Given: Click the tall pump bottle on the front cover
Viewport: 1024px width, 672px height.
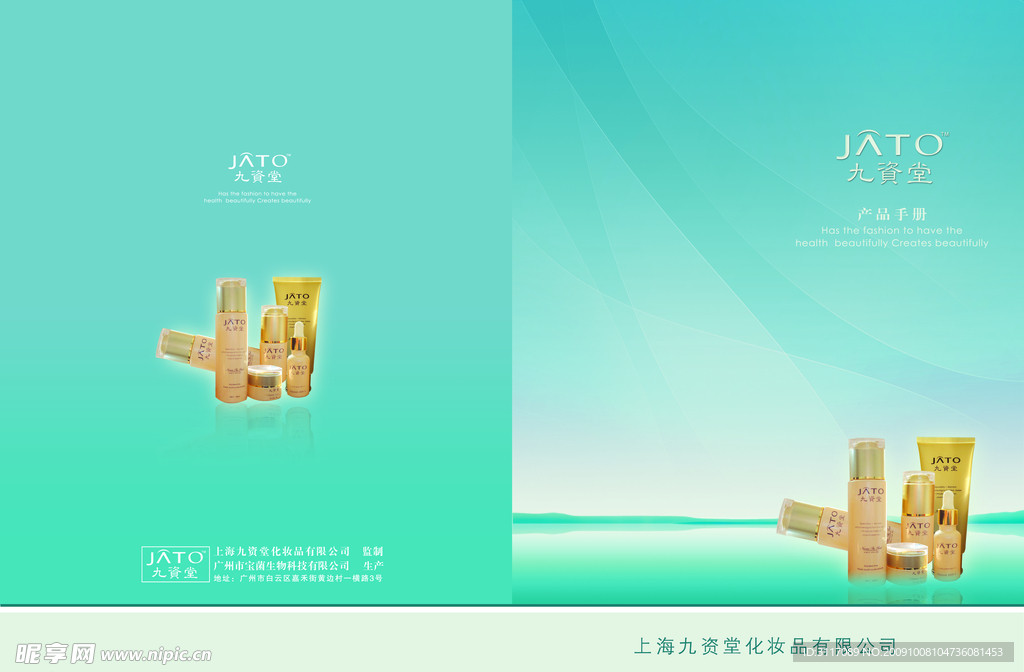Looking at the screenshot, I should coord(867,511).
